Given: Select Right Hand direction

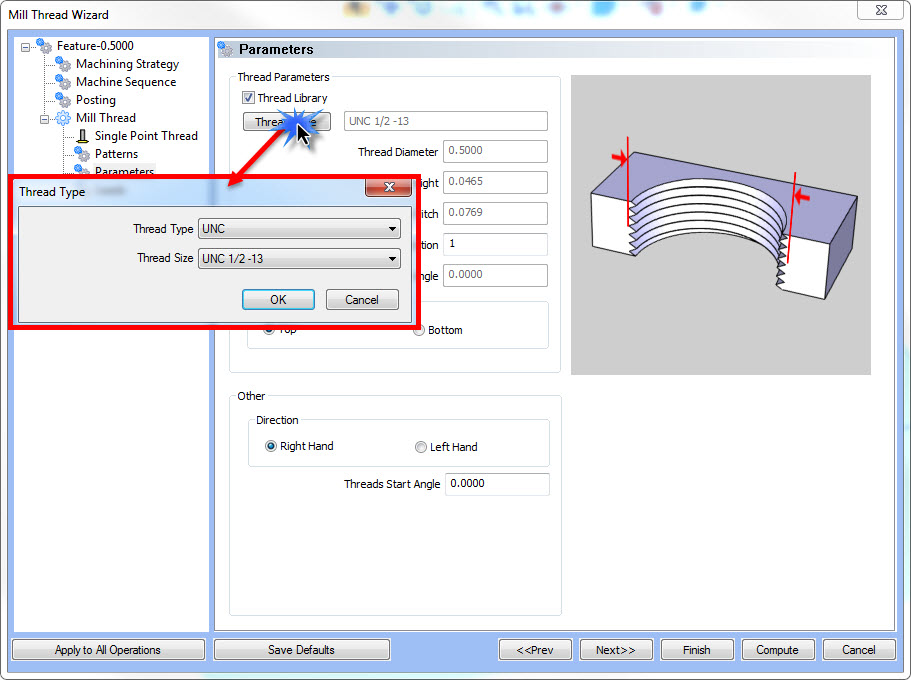Looking at the screenshot, I should 271,446.
